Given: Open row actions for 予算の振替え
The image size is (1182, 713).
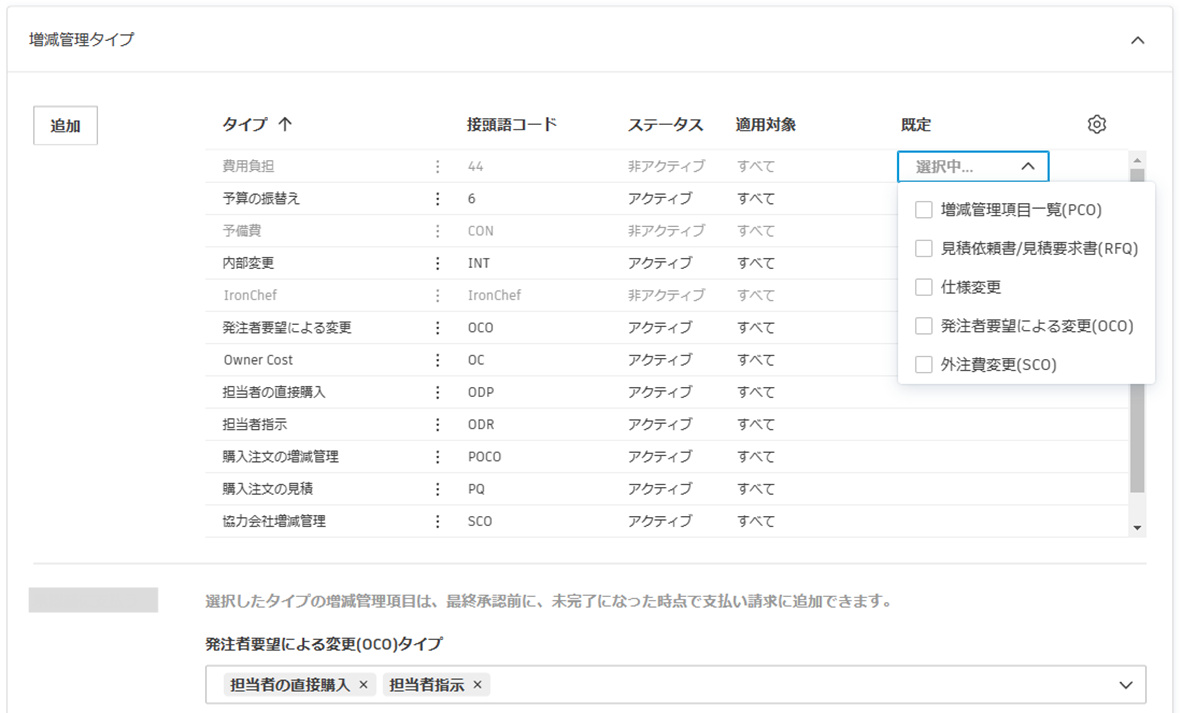Looking at the screenshot, I should click(437, 199).
